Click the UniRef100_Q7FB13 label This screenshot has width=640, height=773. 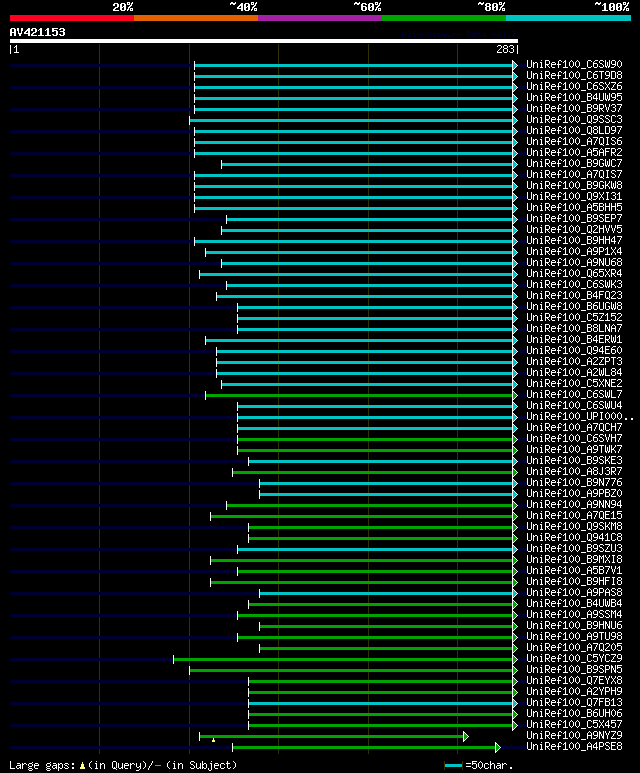coord(574,703)
